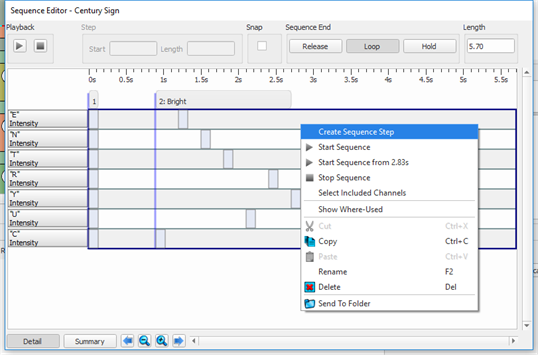Choose Stop Sequence menu entry
538x360 pixels.
(389, 178)
